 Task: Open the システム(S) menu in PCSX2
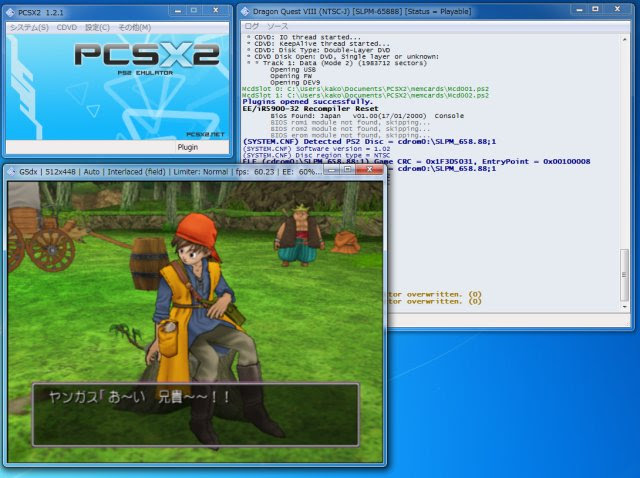coord(29,27)
